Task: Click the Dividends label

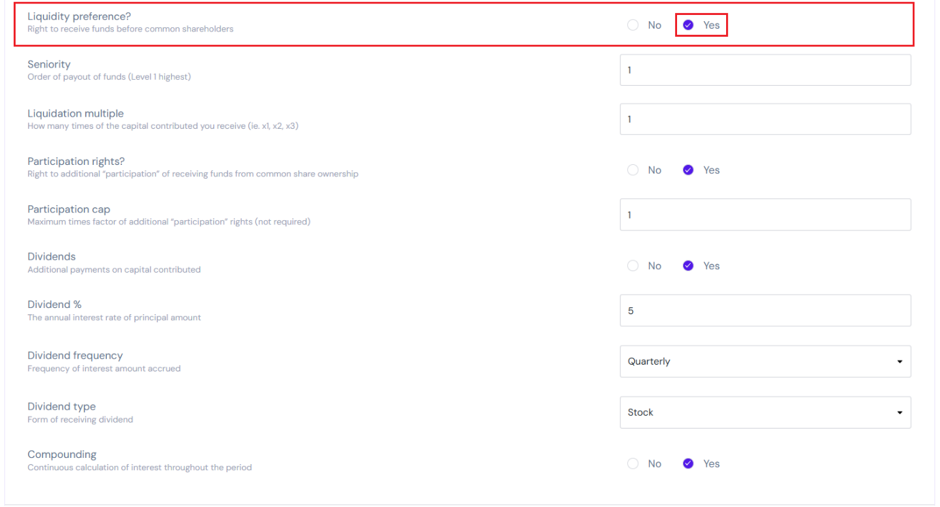Action: (x=52, y=257)
